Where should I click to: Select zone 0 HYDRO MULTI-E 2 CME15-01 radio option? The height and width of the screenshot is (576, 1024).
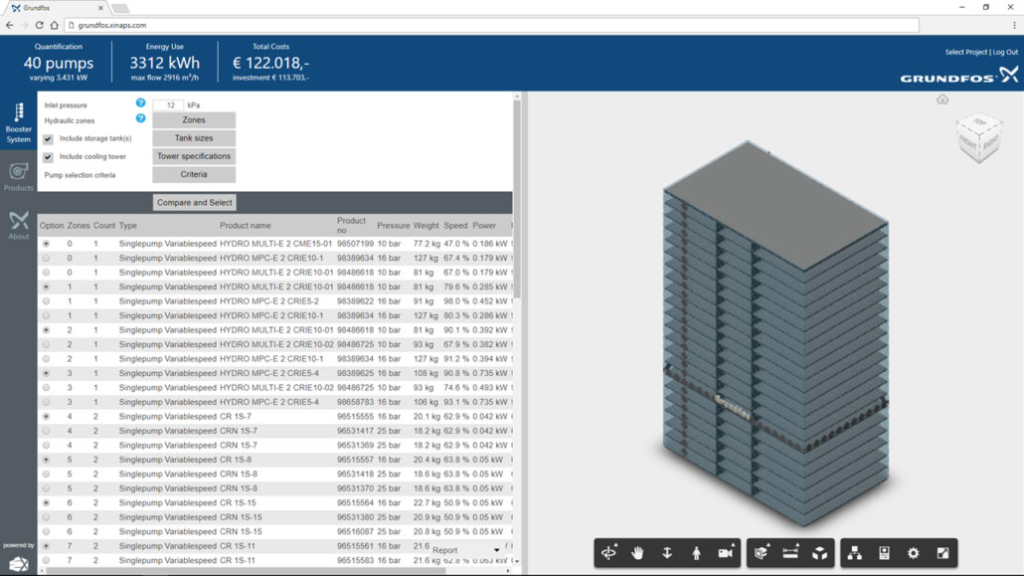coord(46,244)
